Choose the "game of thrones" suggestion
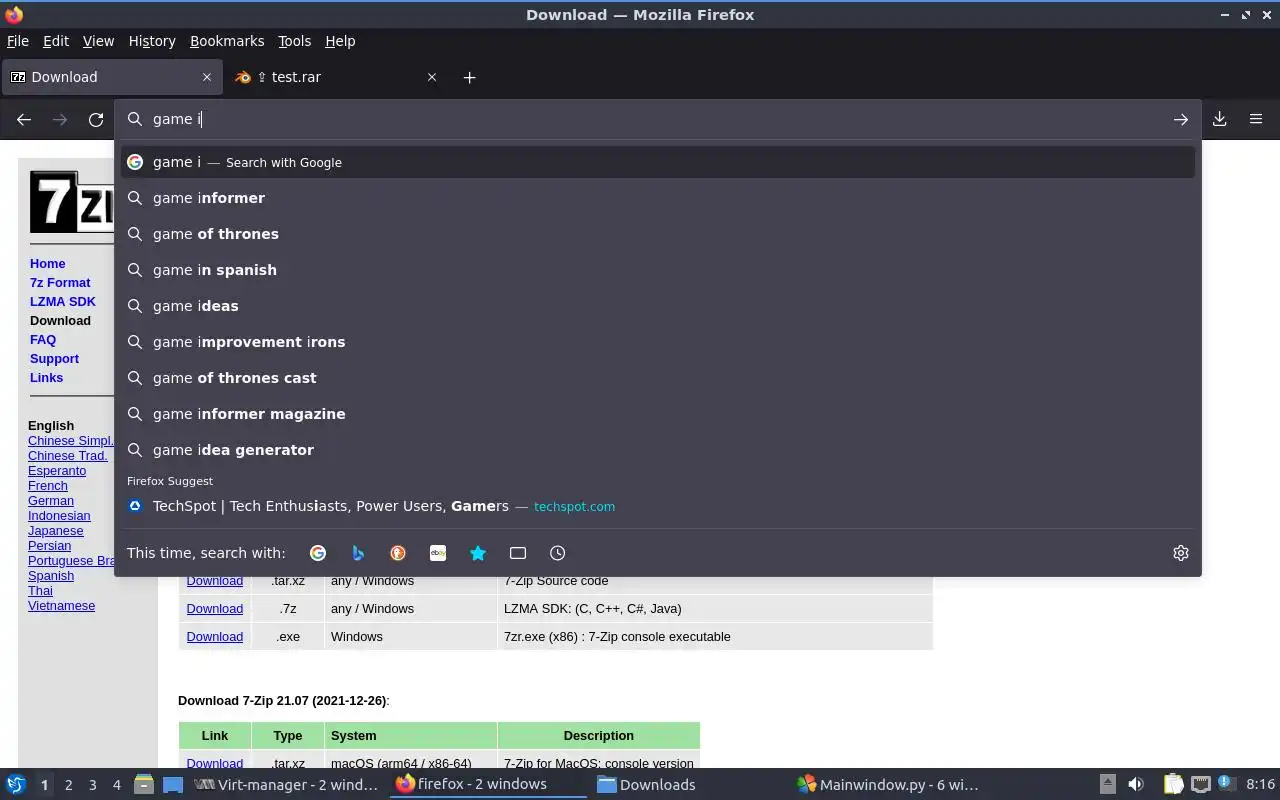Image resolution: width=1280 pixels, height=800 pixels. coord(658,234)
